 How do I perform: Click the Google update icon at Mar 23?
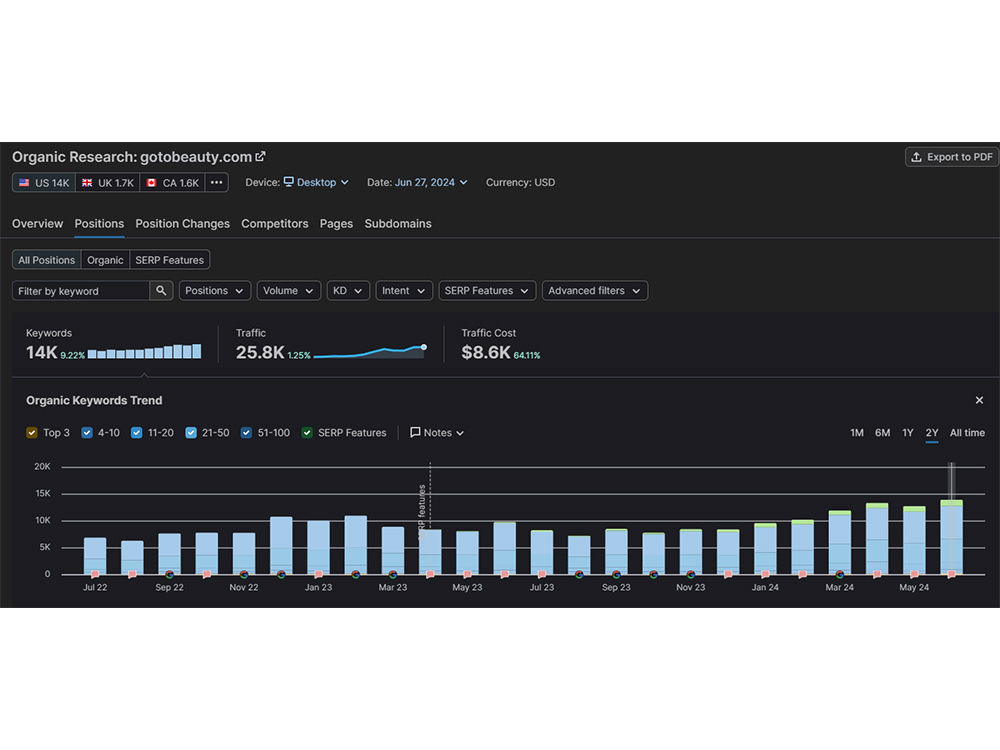(x=393, y=574)
